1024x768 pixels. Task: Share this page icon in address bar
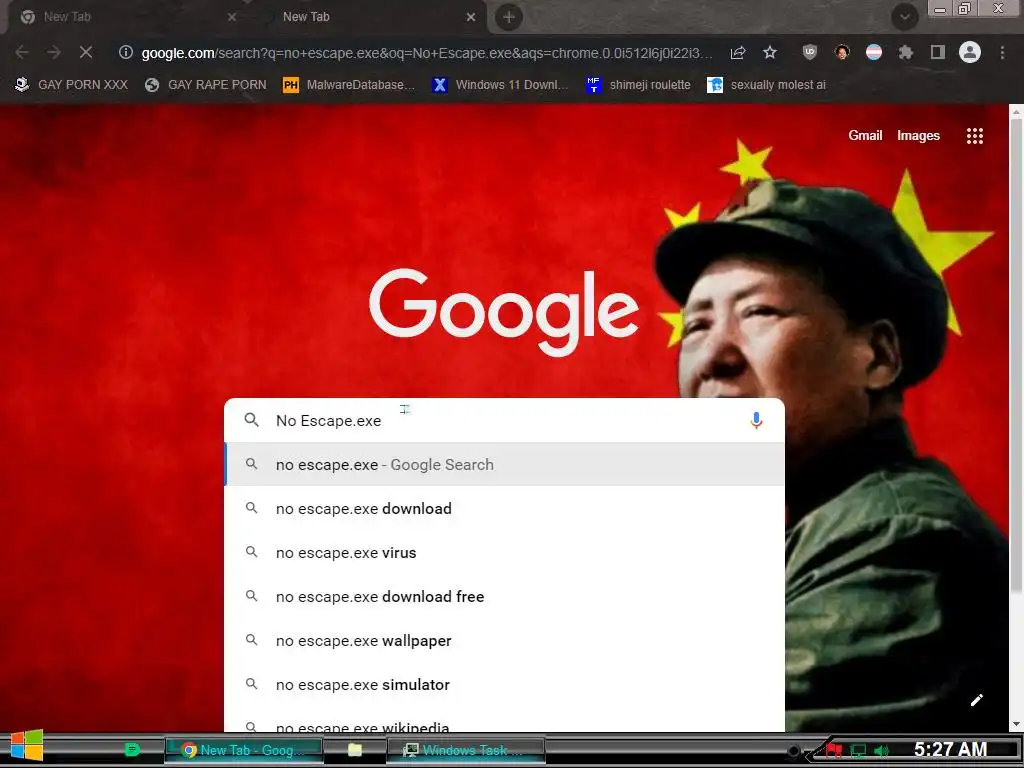738,52
